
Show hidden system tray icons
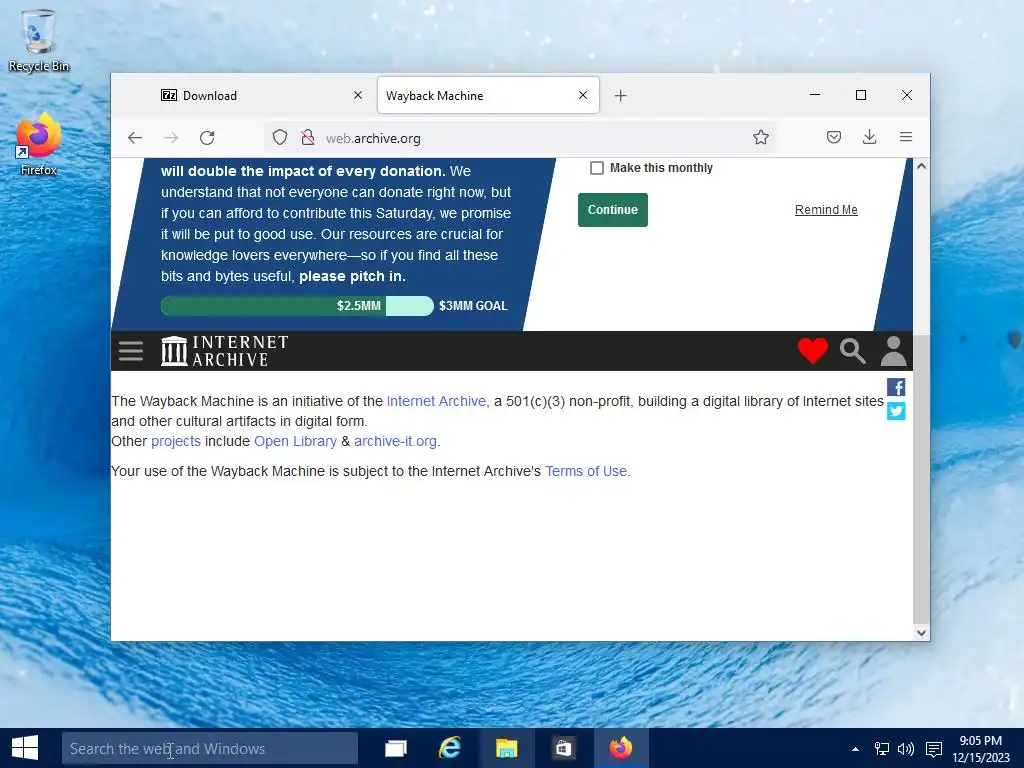point(855,749)
